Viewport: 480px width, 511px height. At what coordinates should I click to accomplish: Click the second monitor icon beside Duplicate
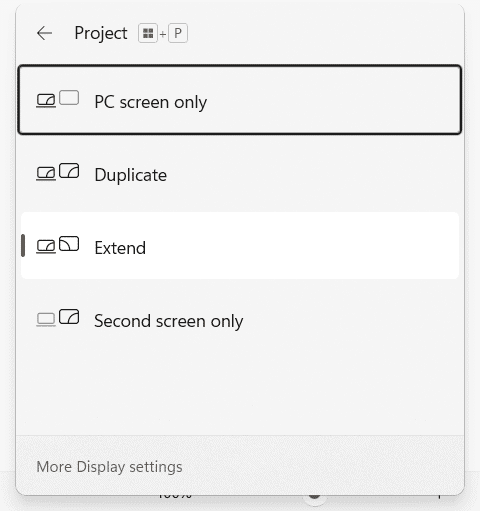coord(69,170)
